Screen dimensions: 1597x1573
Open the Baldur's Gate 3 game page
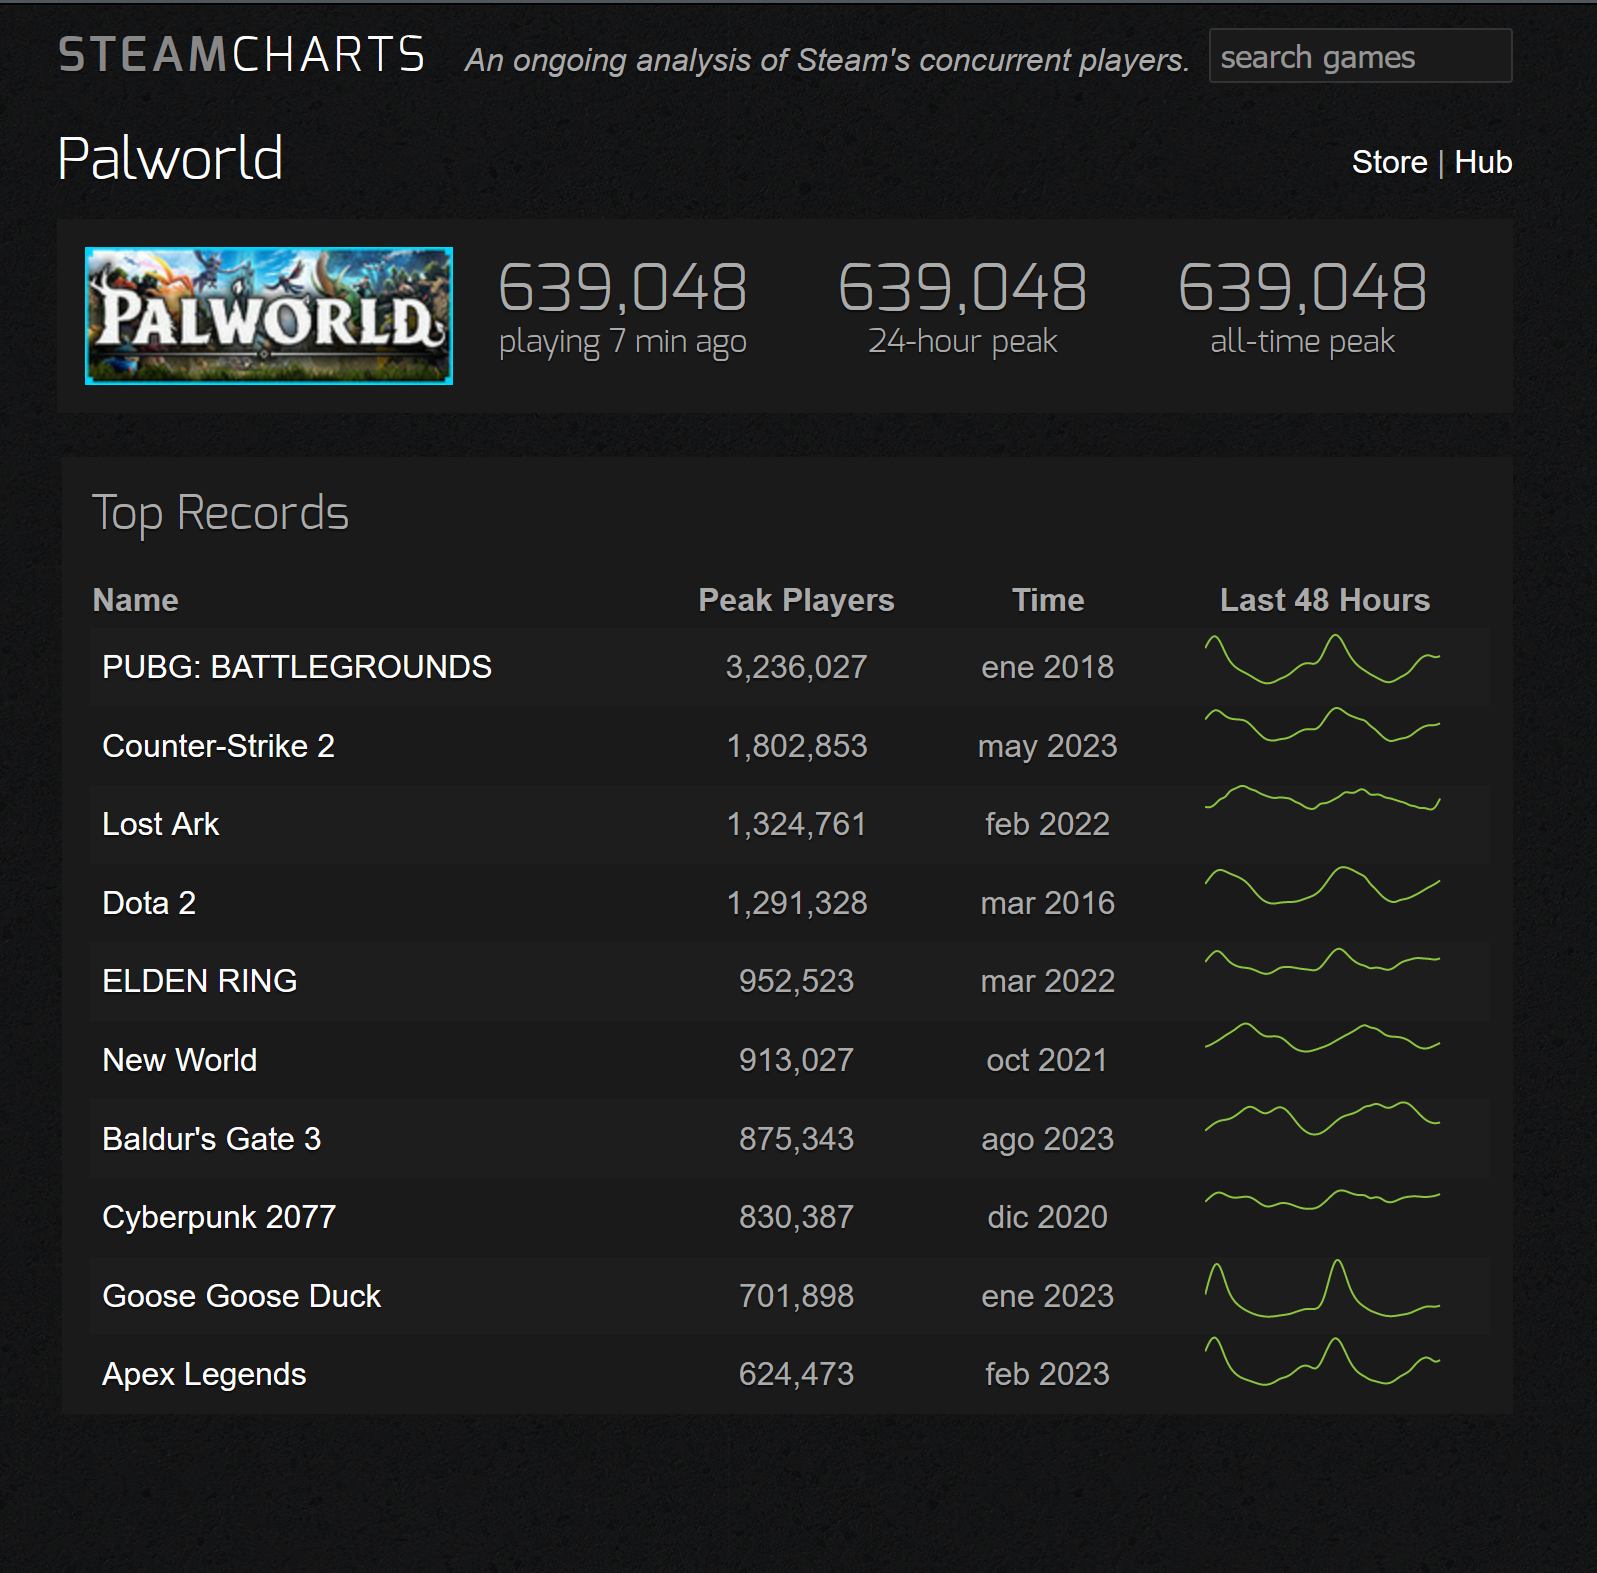(x=212, y=1139)
